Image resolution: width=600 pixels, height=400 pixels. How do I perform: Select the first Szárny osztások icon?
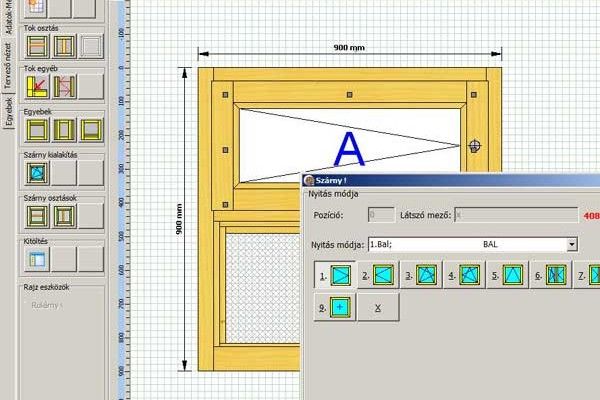coord(38,215)
